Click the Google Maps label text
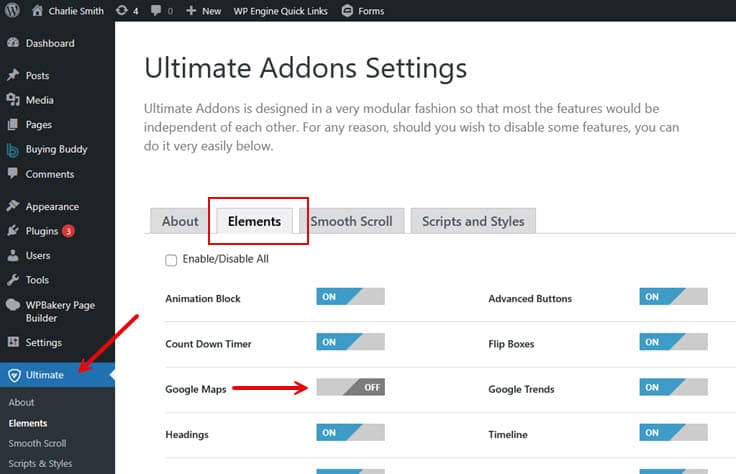Screen dimensions: 736x474 point(196,389)
